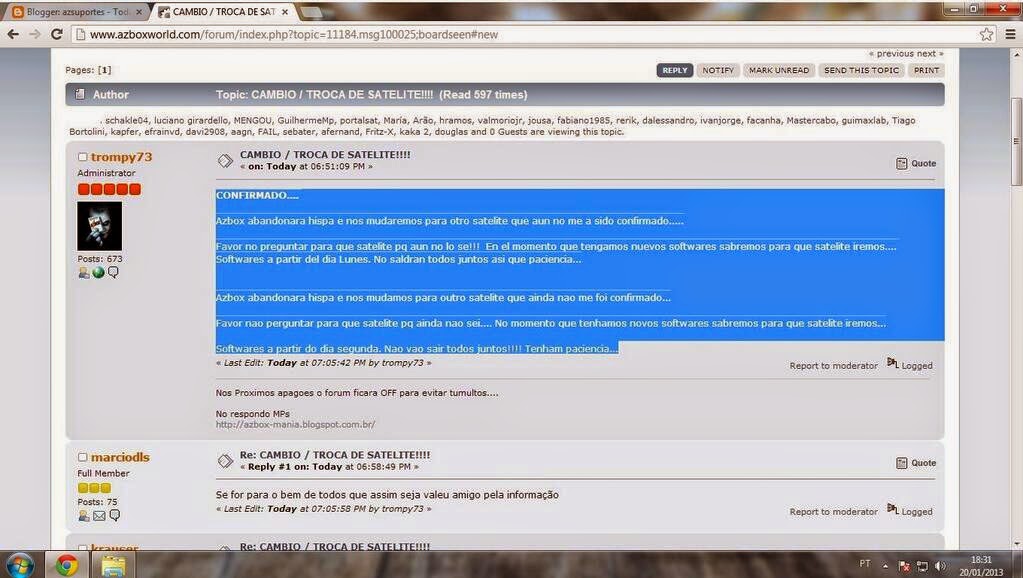
Task: Click the NOTIFY button
Action: click(x=718, y=70)
